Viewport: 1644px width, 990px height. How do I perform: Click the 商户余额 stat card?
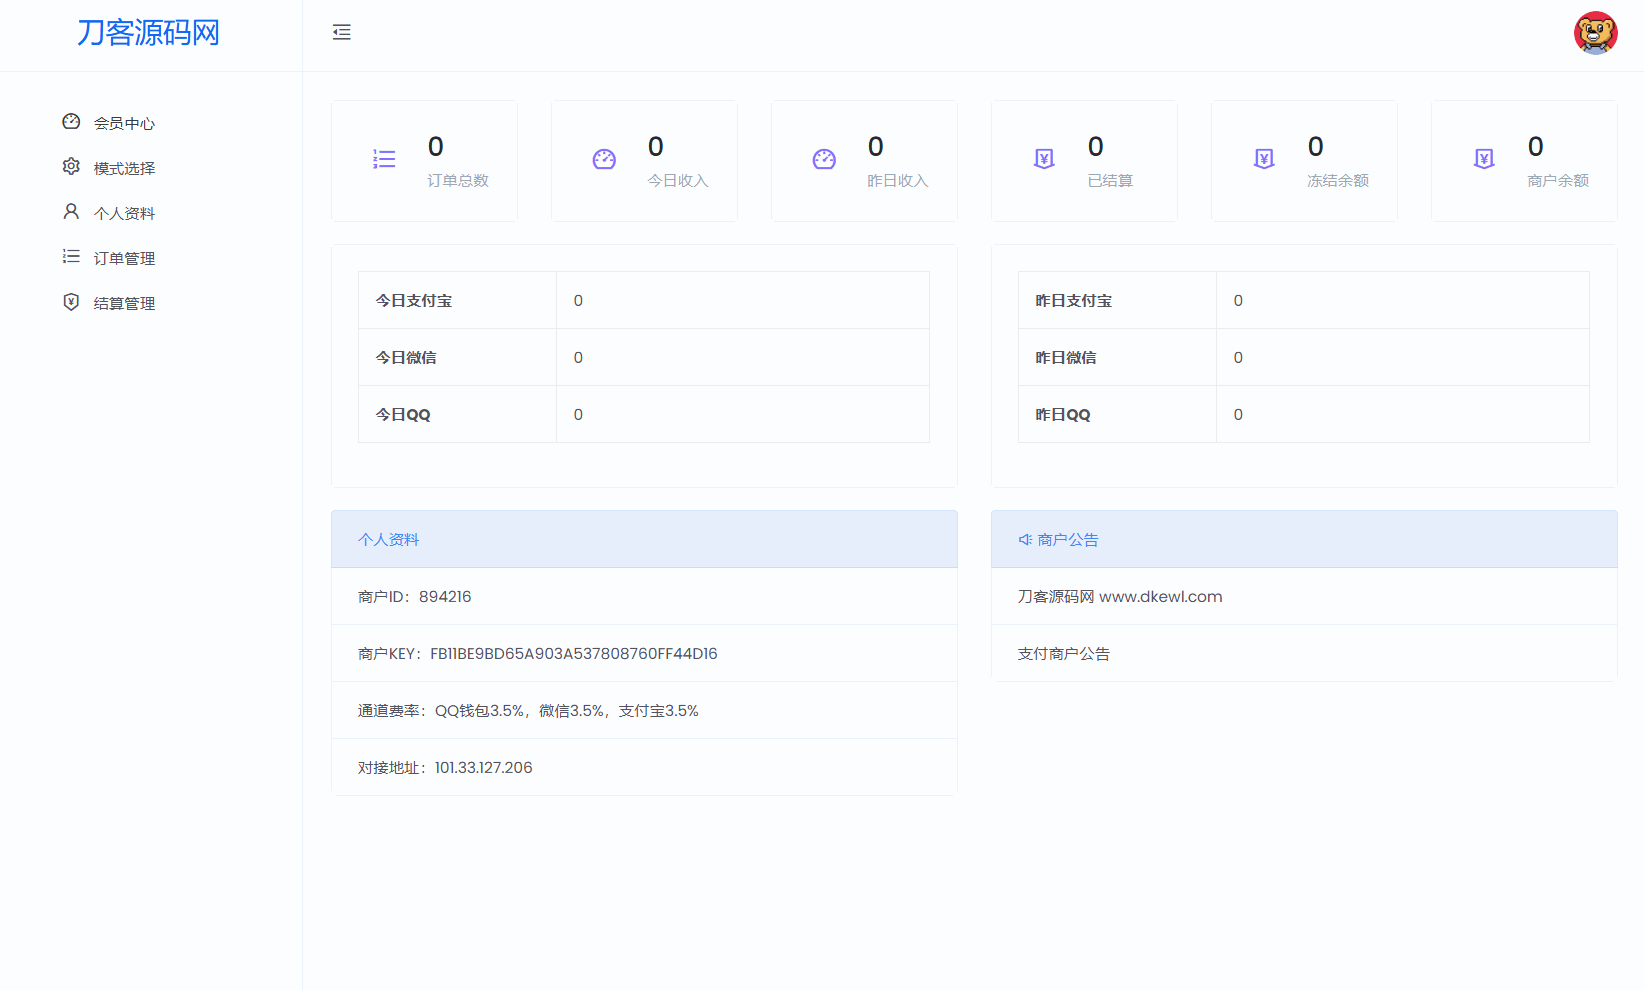click(x=1523, y=161)
